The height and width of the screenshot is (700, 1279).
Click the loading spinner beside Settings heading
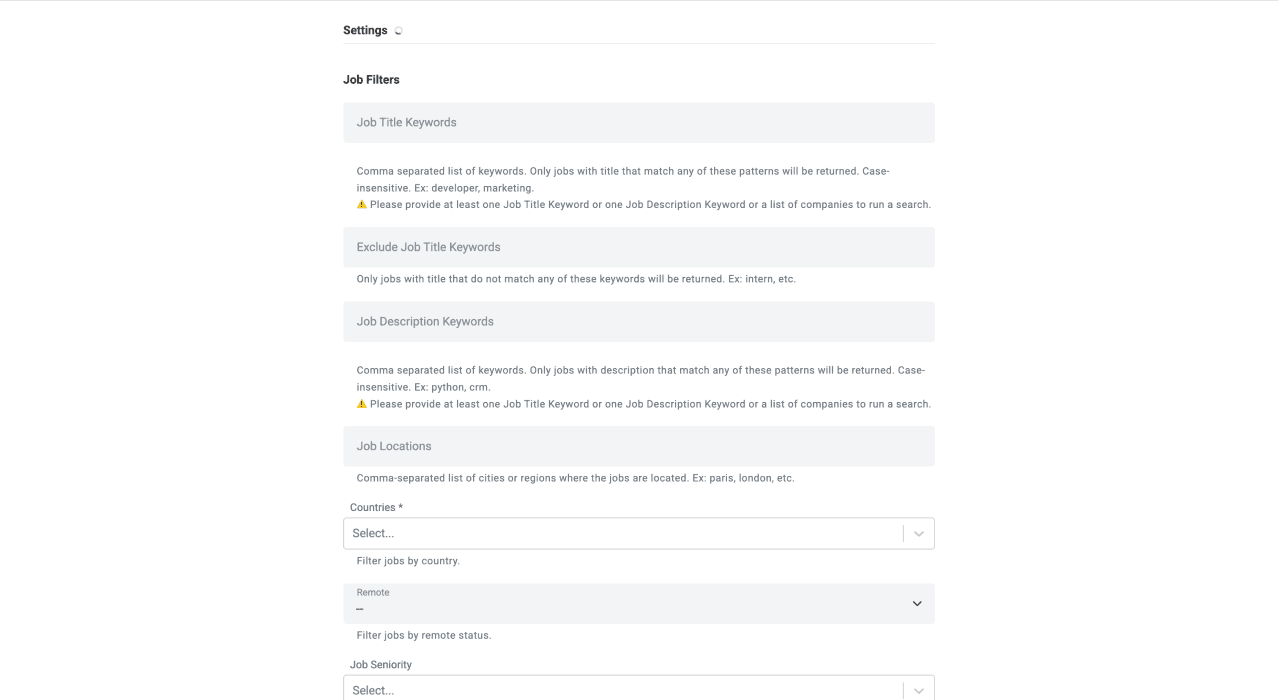pos(397,30)
